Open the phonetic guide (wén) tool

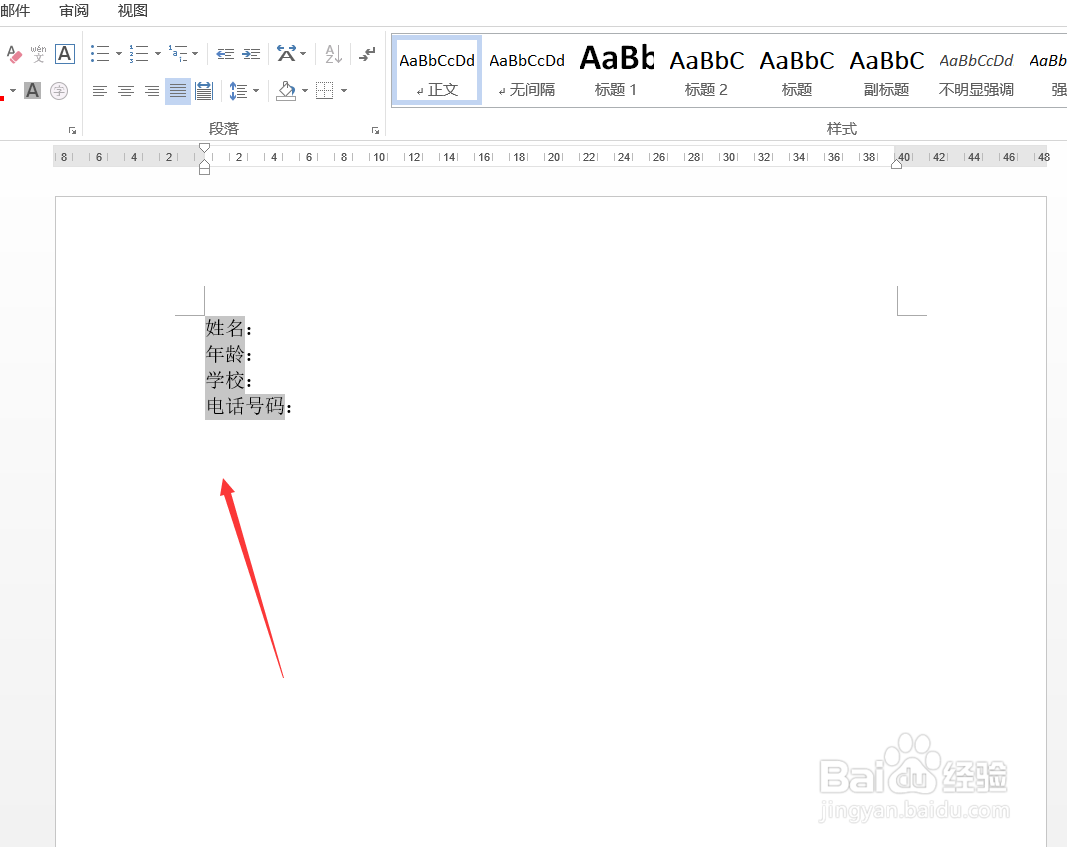pyautogui.click(x=38, y=54)
